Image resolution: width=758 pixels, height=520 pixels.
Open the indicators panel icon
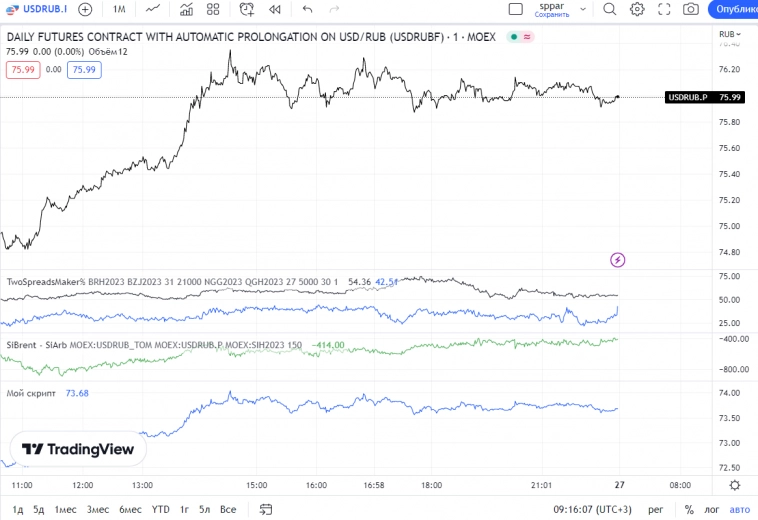pyautogui.click(x=186, y=9)
